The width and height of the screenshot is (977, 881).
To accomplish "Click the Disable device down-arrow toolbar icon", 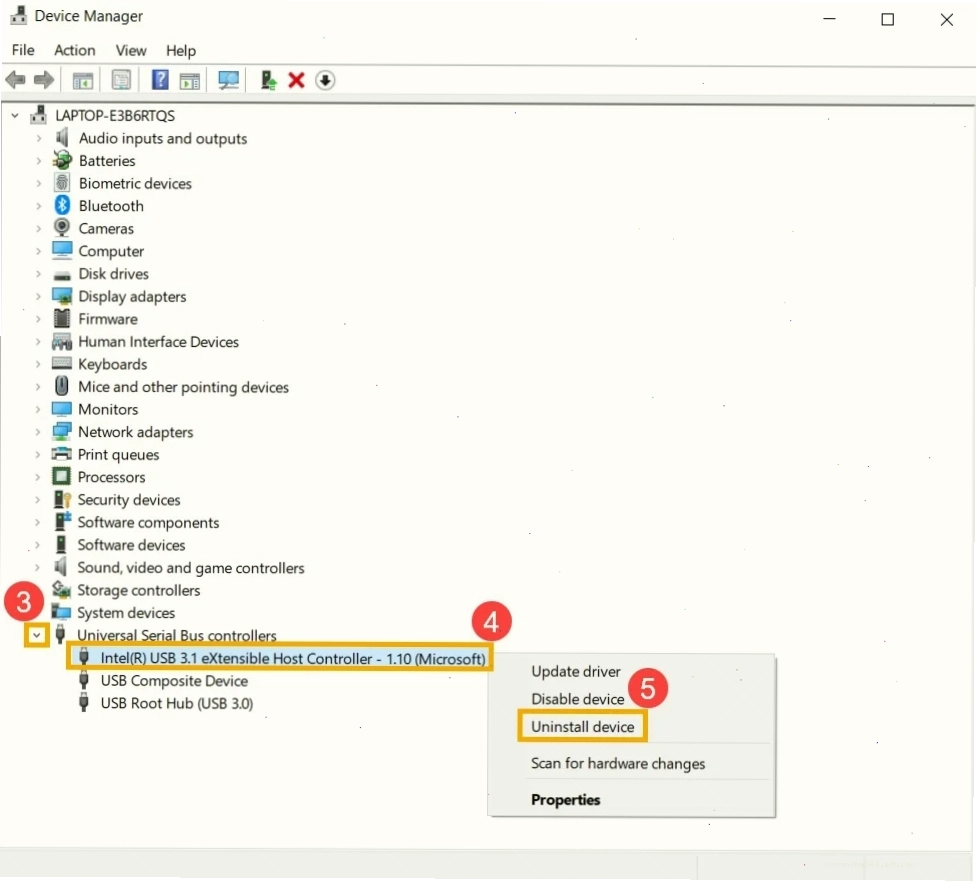I will (325, 80).
